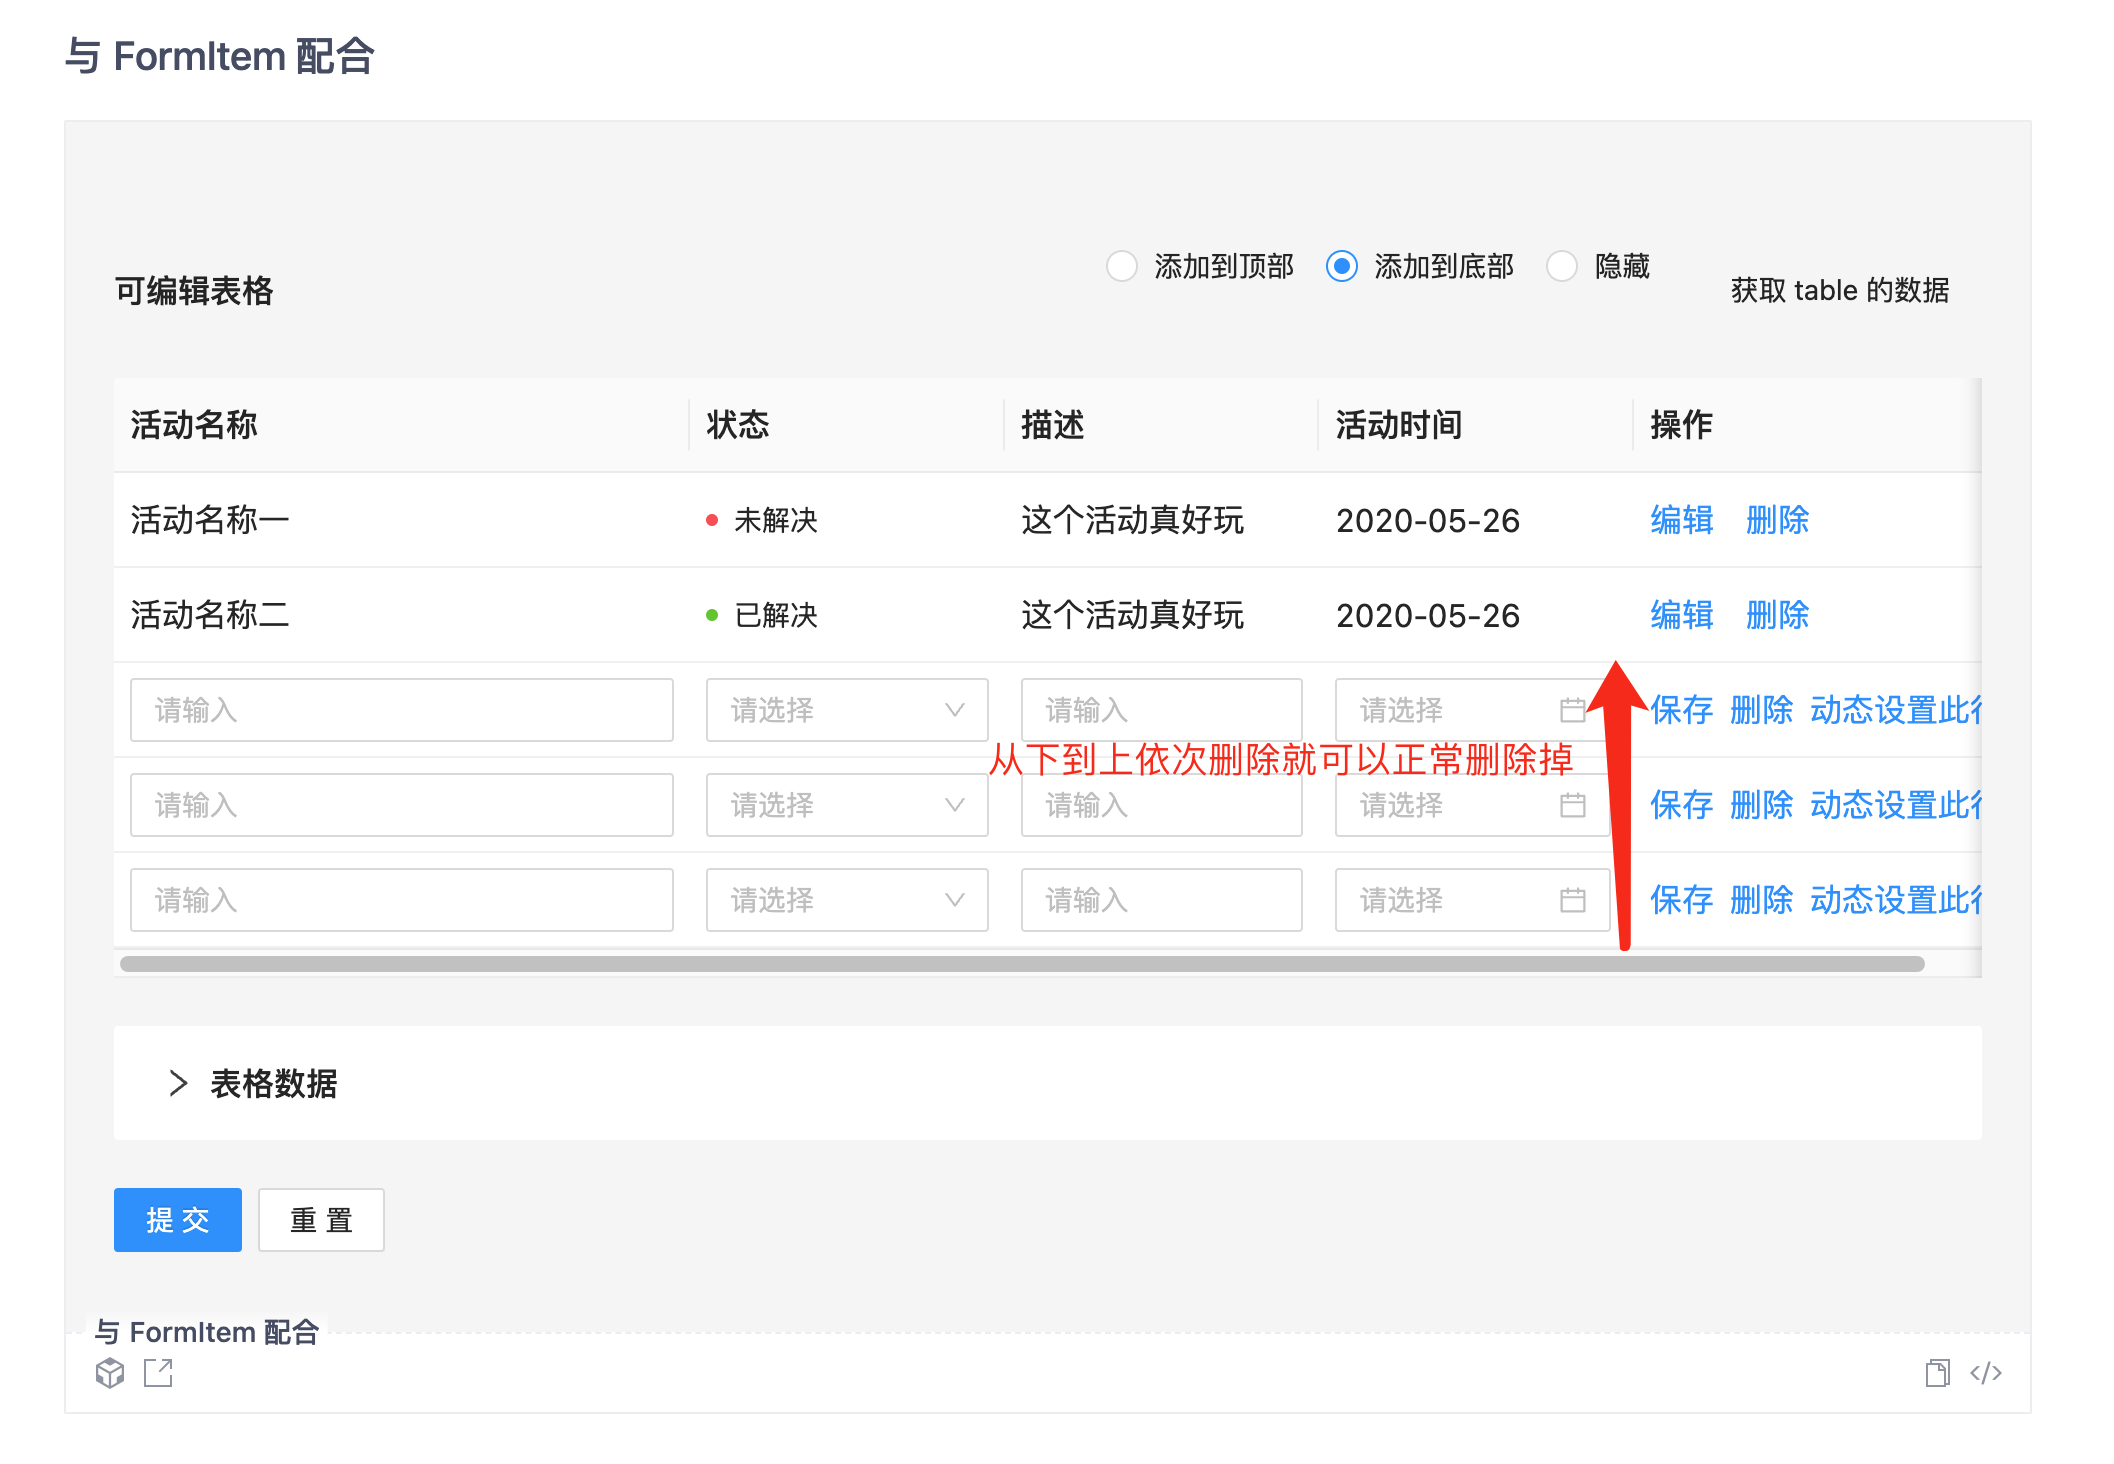This screenshot has height=1464, width=2114.
Task: Show the source code via the </> icon
Action: point(1985,1373)
